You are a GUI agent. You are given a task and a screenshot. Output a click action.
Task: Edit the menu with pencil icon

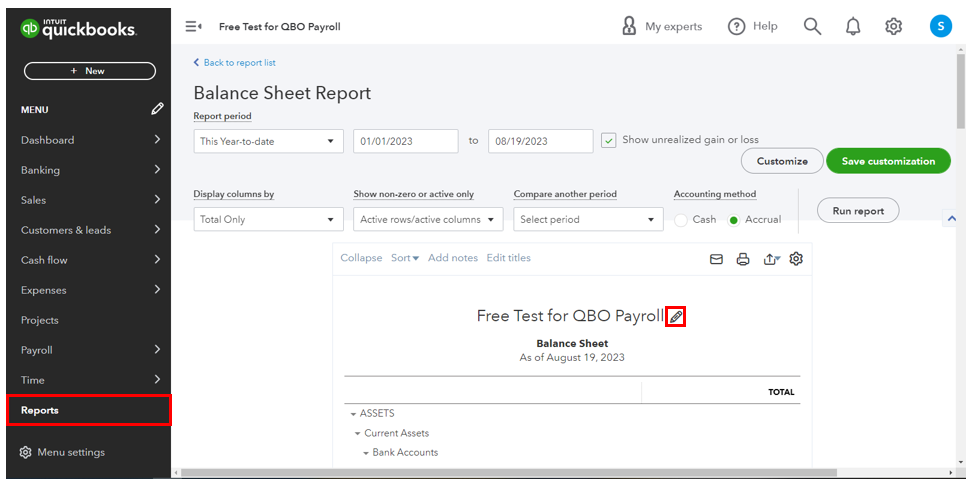coord(157,110)
